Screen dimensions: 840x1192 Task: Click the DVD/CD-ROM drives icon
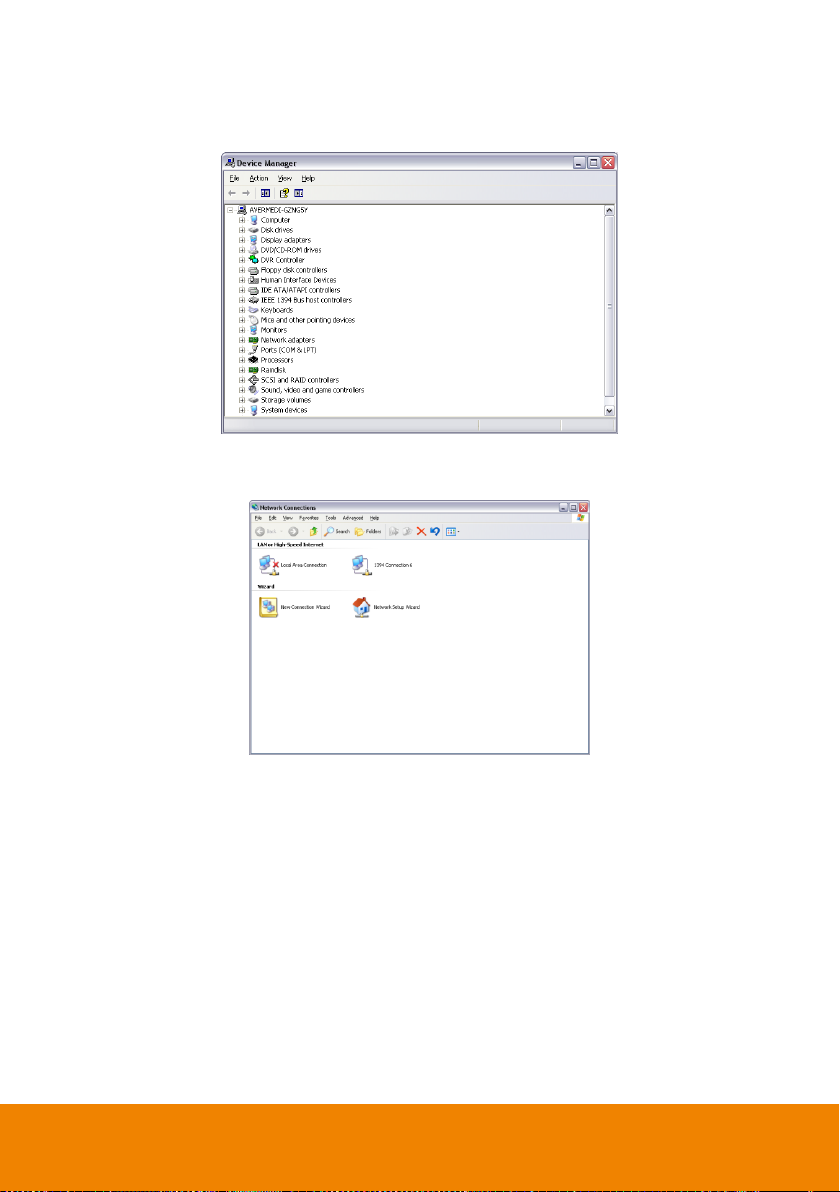tap(254, 249)
